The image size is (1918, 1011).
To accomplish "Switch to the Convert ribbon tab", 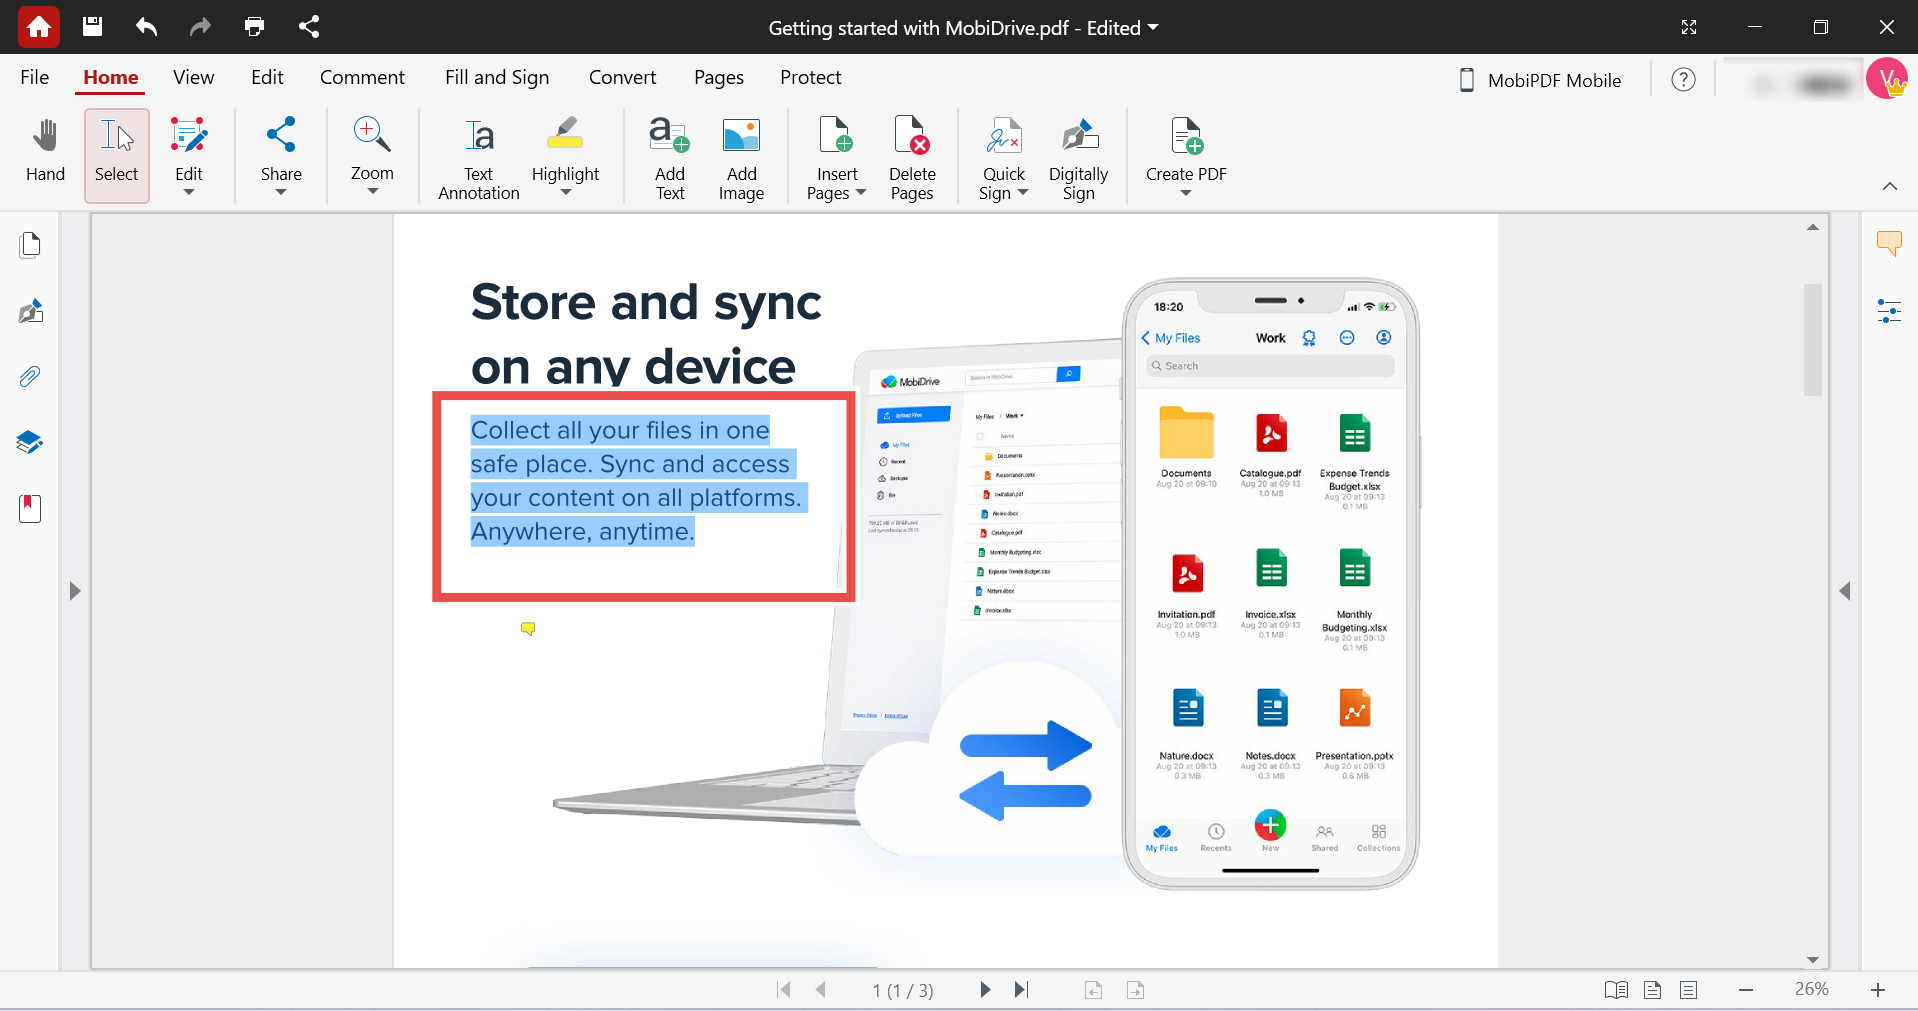I will [x=622, y=77].
